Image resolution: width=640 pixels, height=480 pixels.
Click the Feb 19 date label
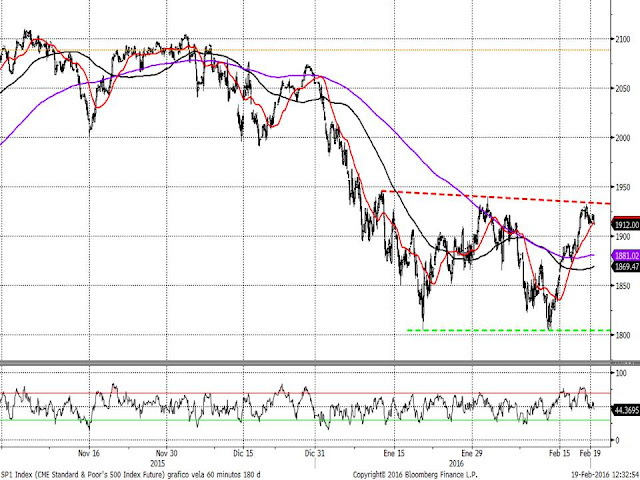point(591,453)
